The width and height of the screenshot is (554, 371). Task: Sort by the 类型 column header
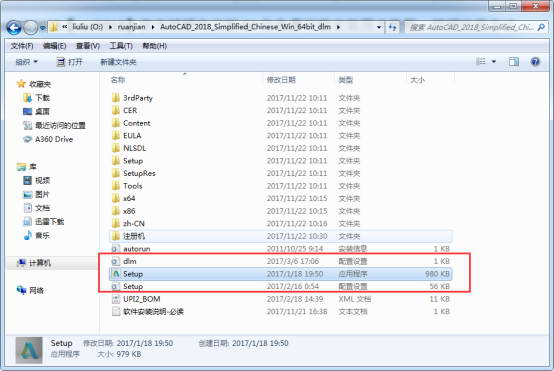[346, 80]
